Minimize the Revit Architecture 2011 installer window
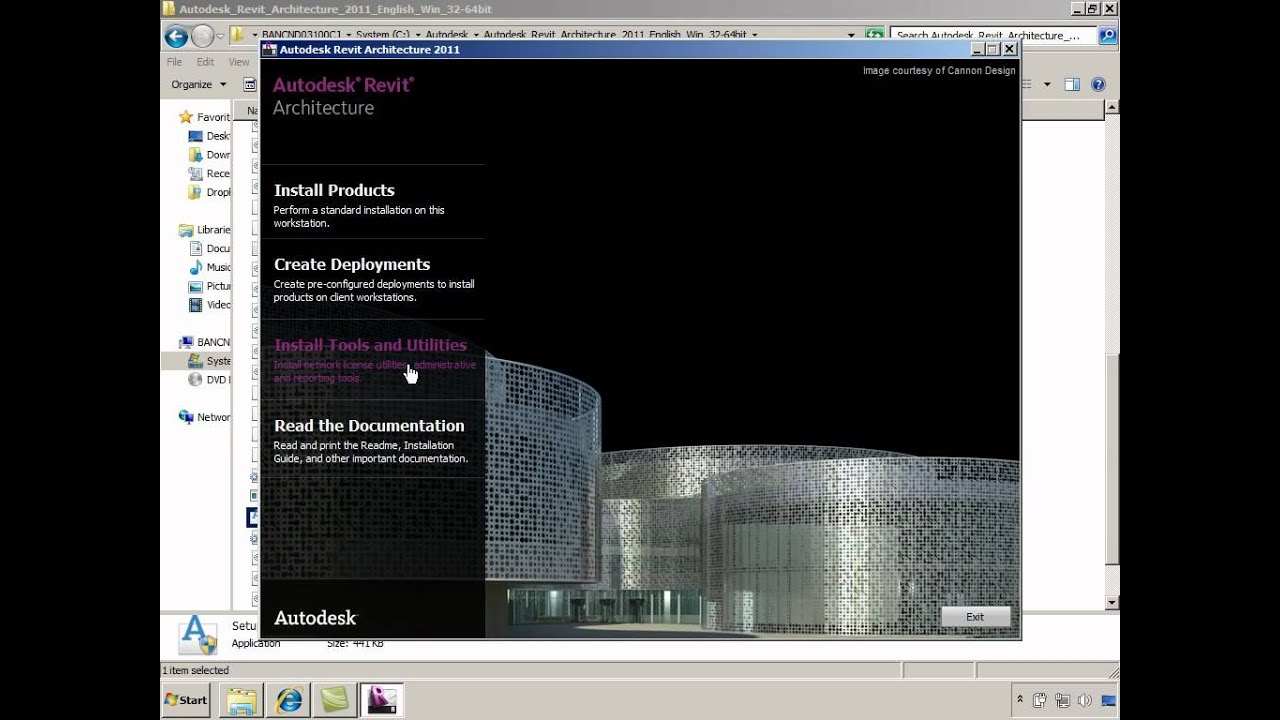Viewport: 1280px width, 720px height. pyautogui.click(x=977, y=49)
